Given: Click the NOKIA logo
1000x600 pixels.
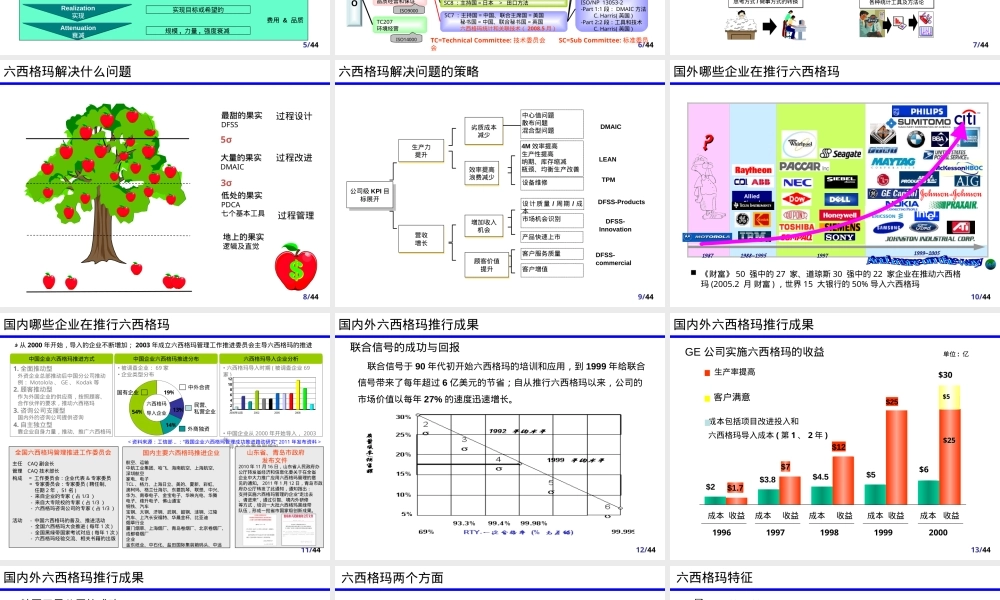Looking at the screenshot, I should (x=902, y=204).
